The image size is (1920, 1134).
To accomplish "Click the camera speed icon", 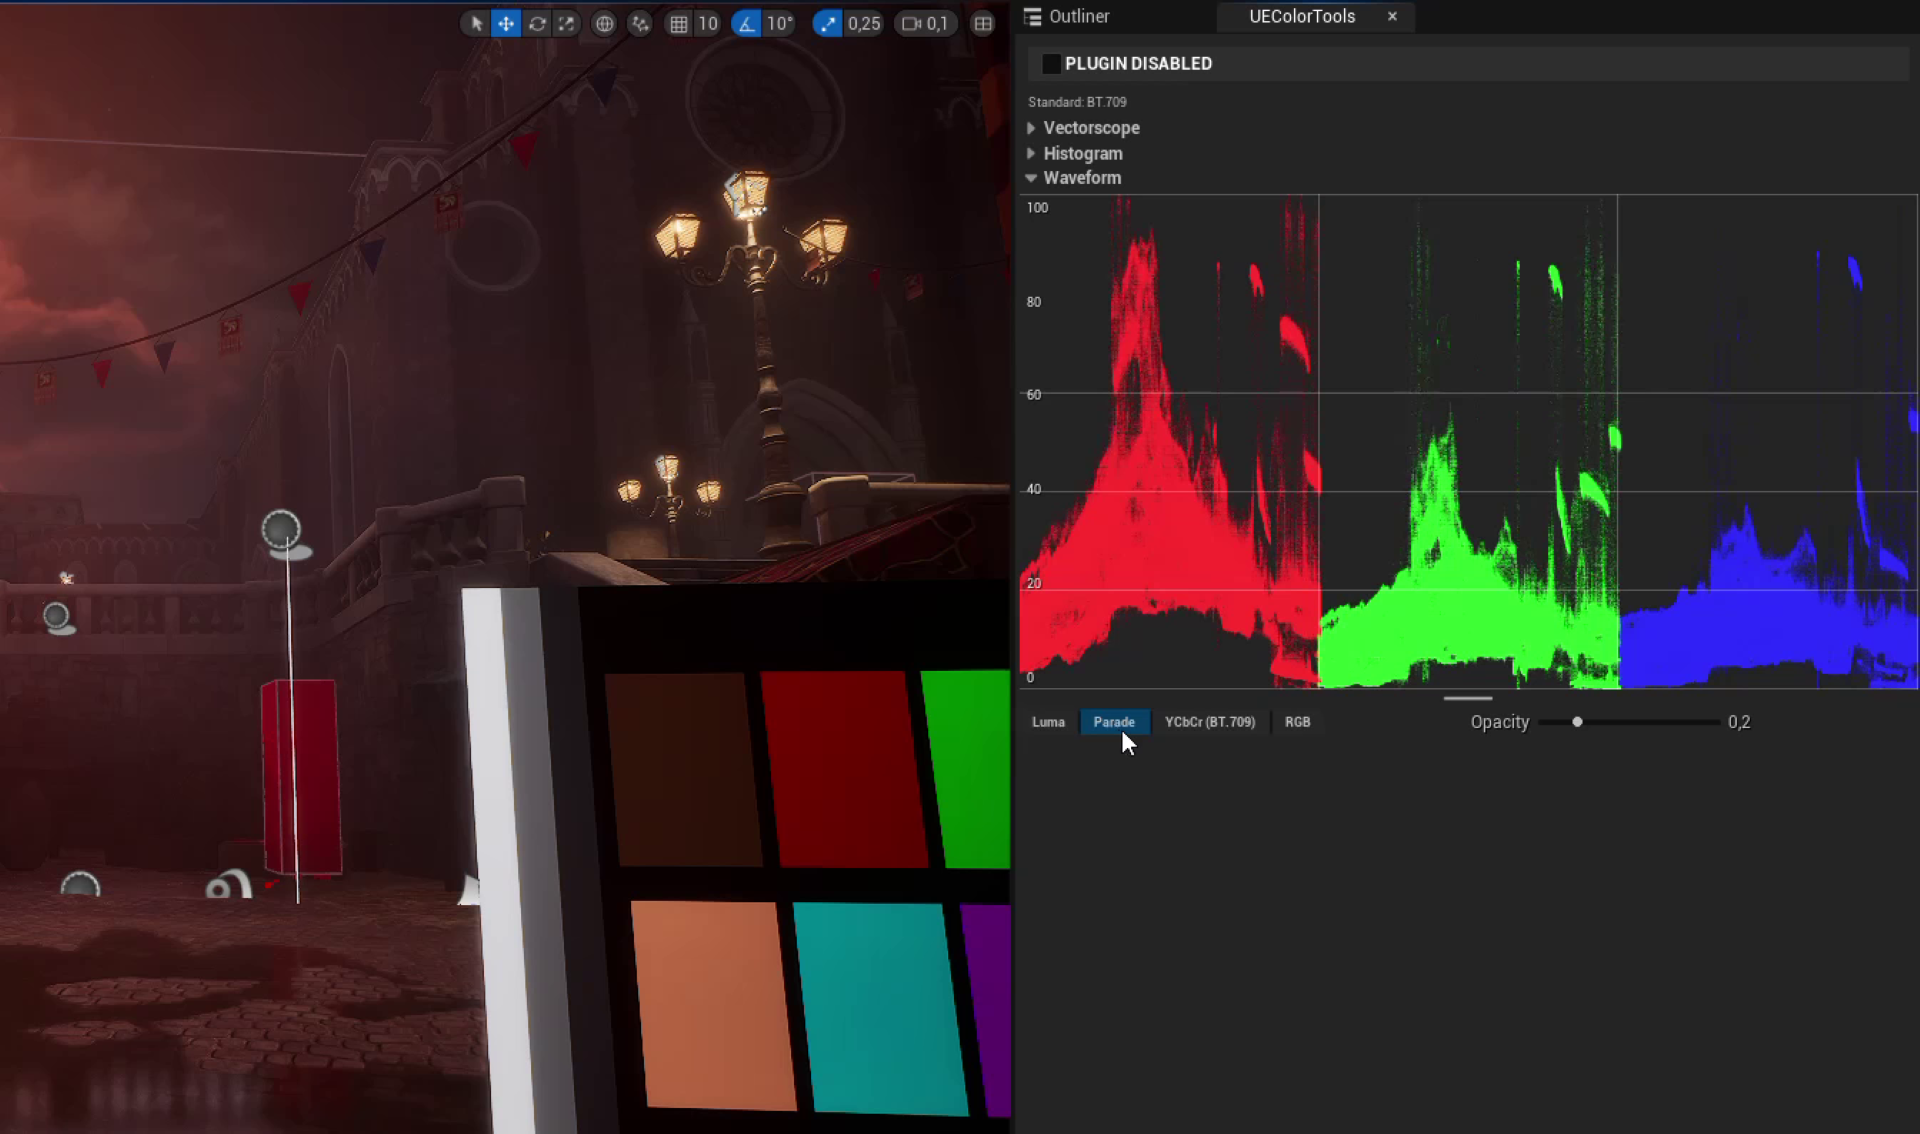I will [x=911, y=23].
